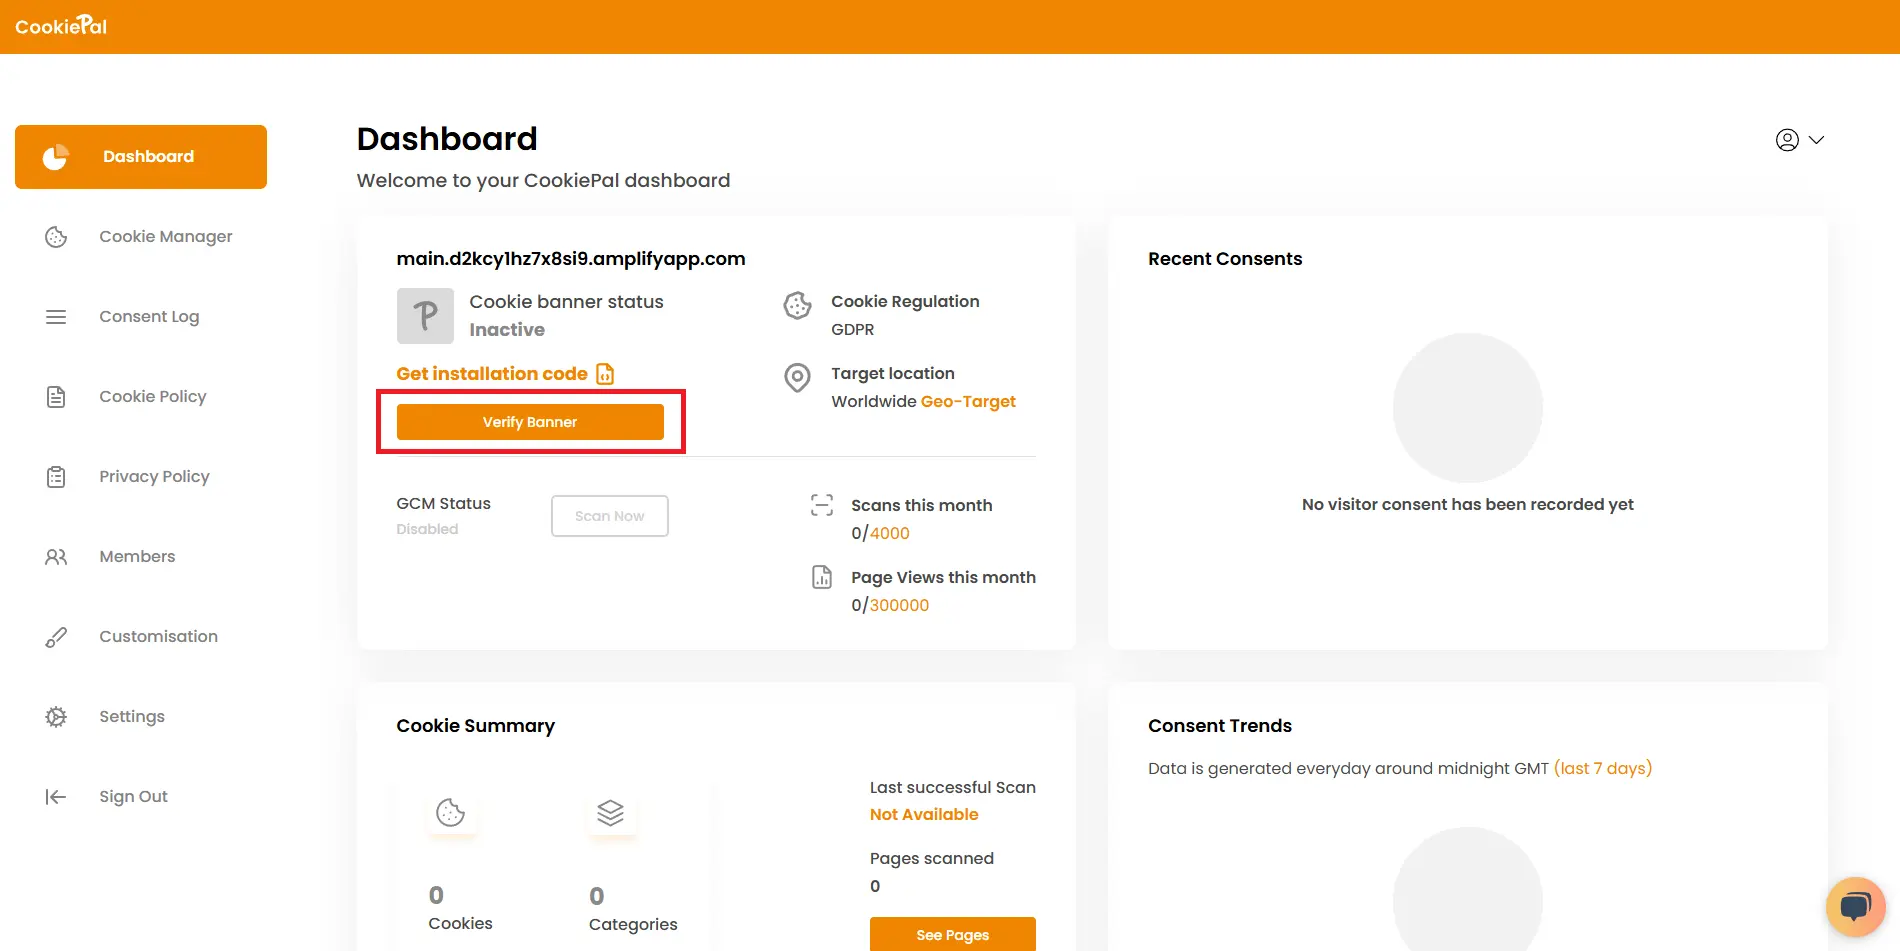Click the CookiePal logo
This screenshot has width=1900, height=951.
coord(61,25)
